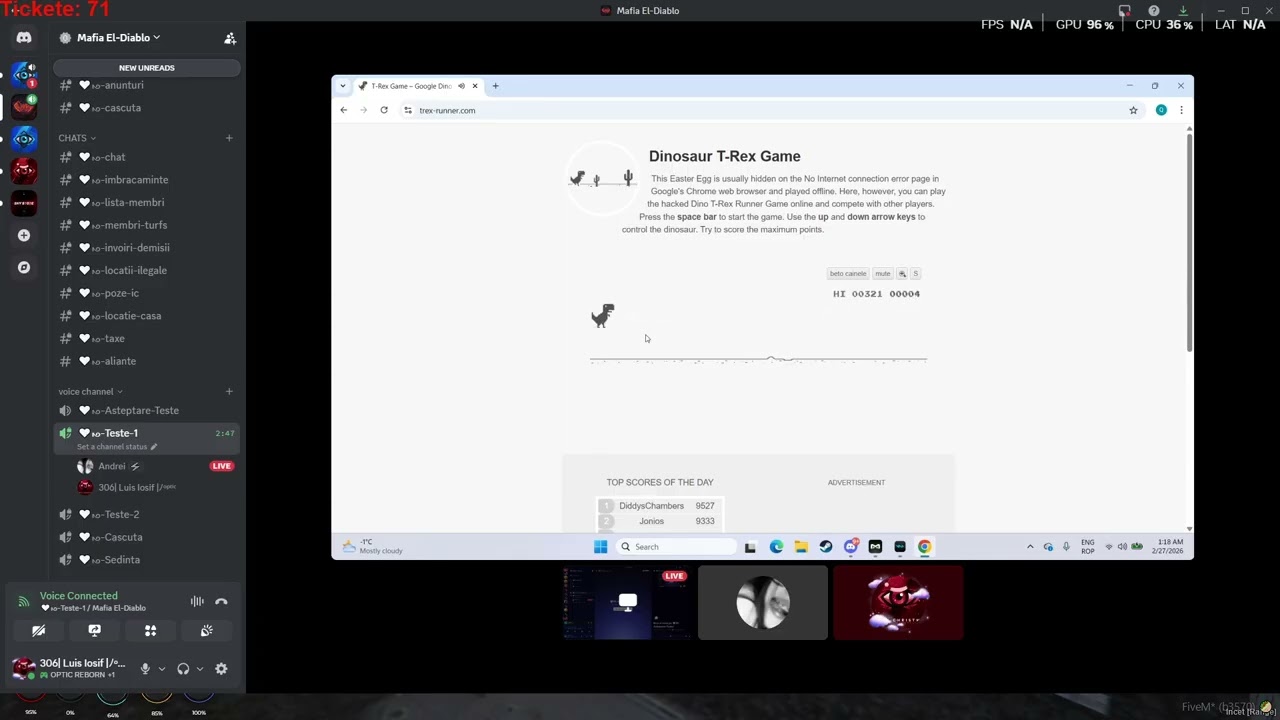Click LIVE badge next to Andrei

coord(222,466)
